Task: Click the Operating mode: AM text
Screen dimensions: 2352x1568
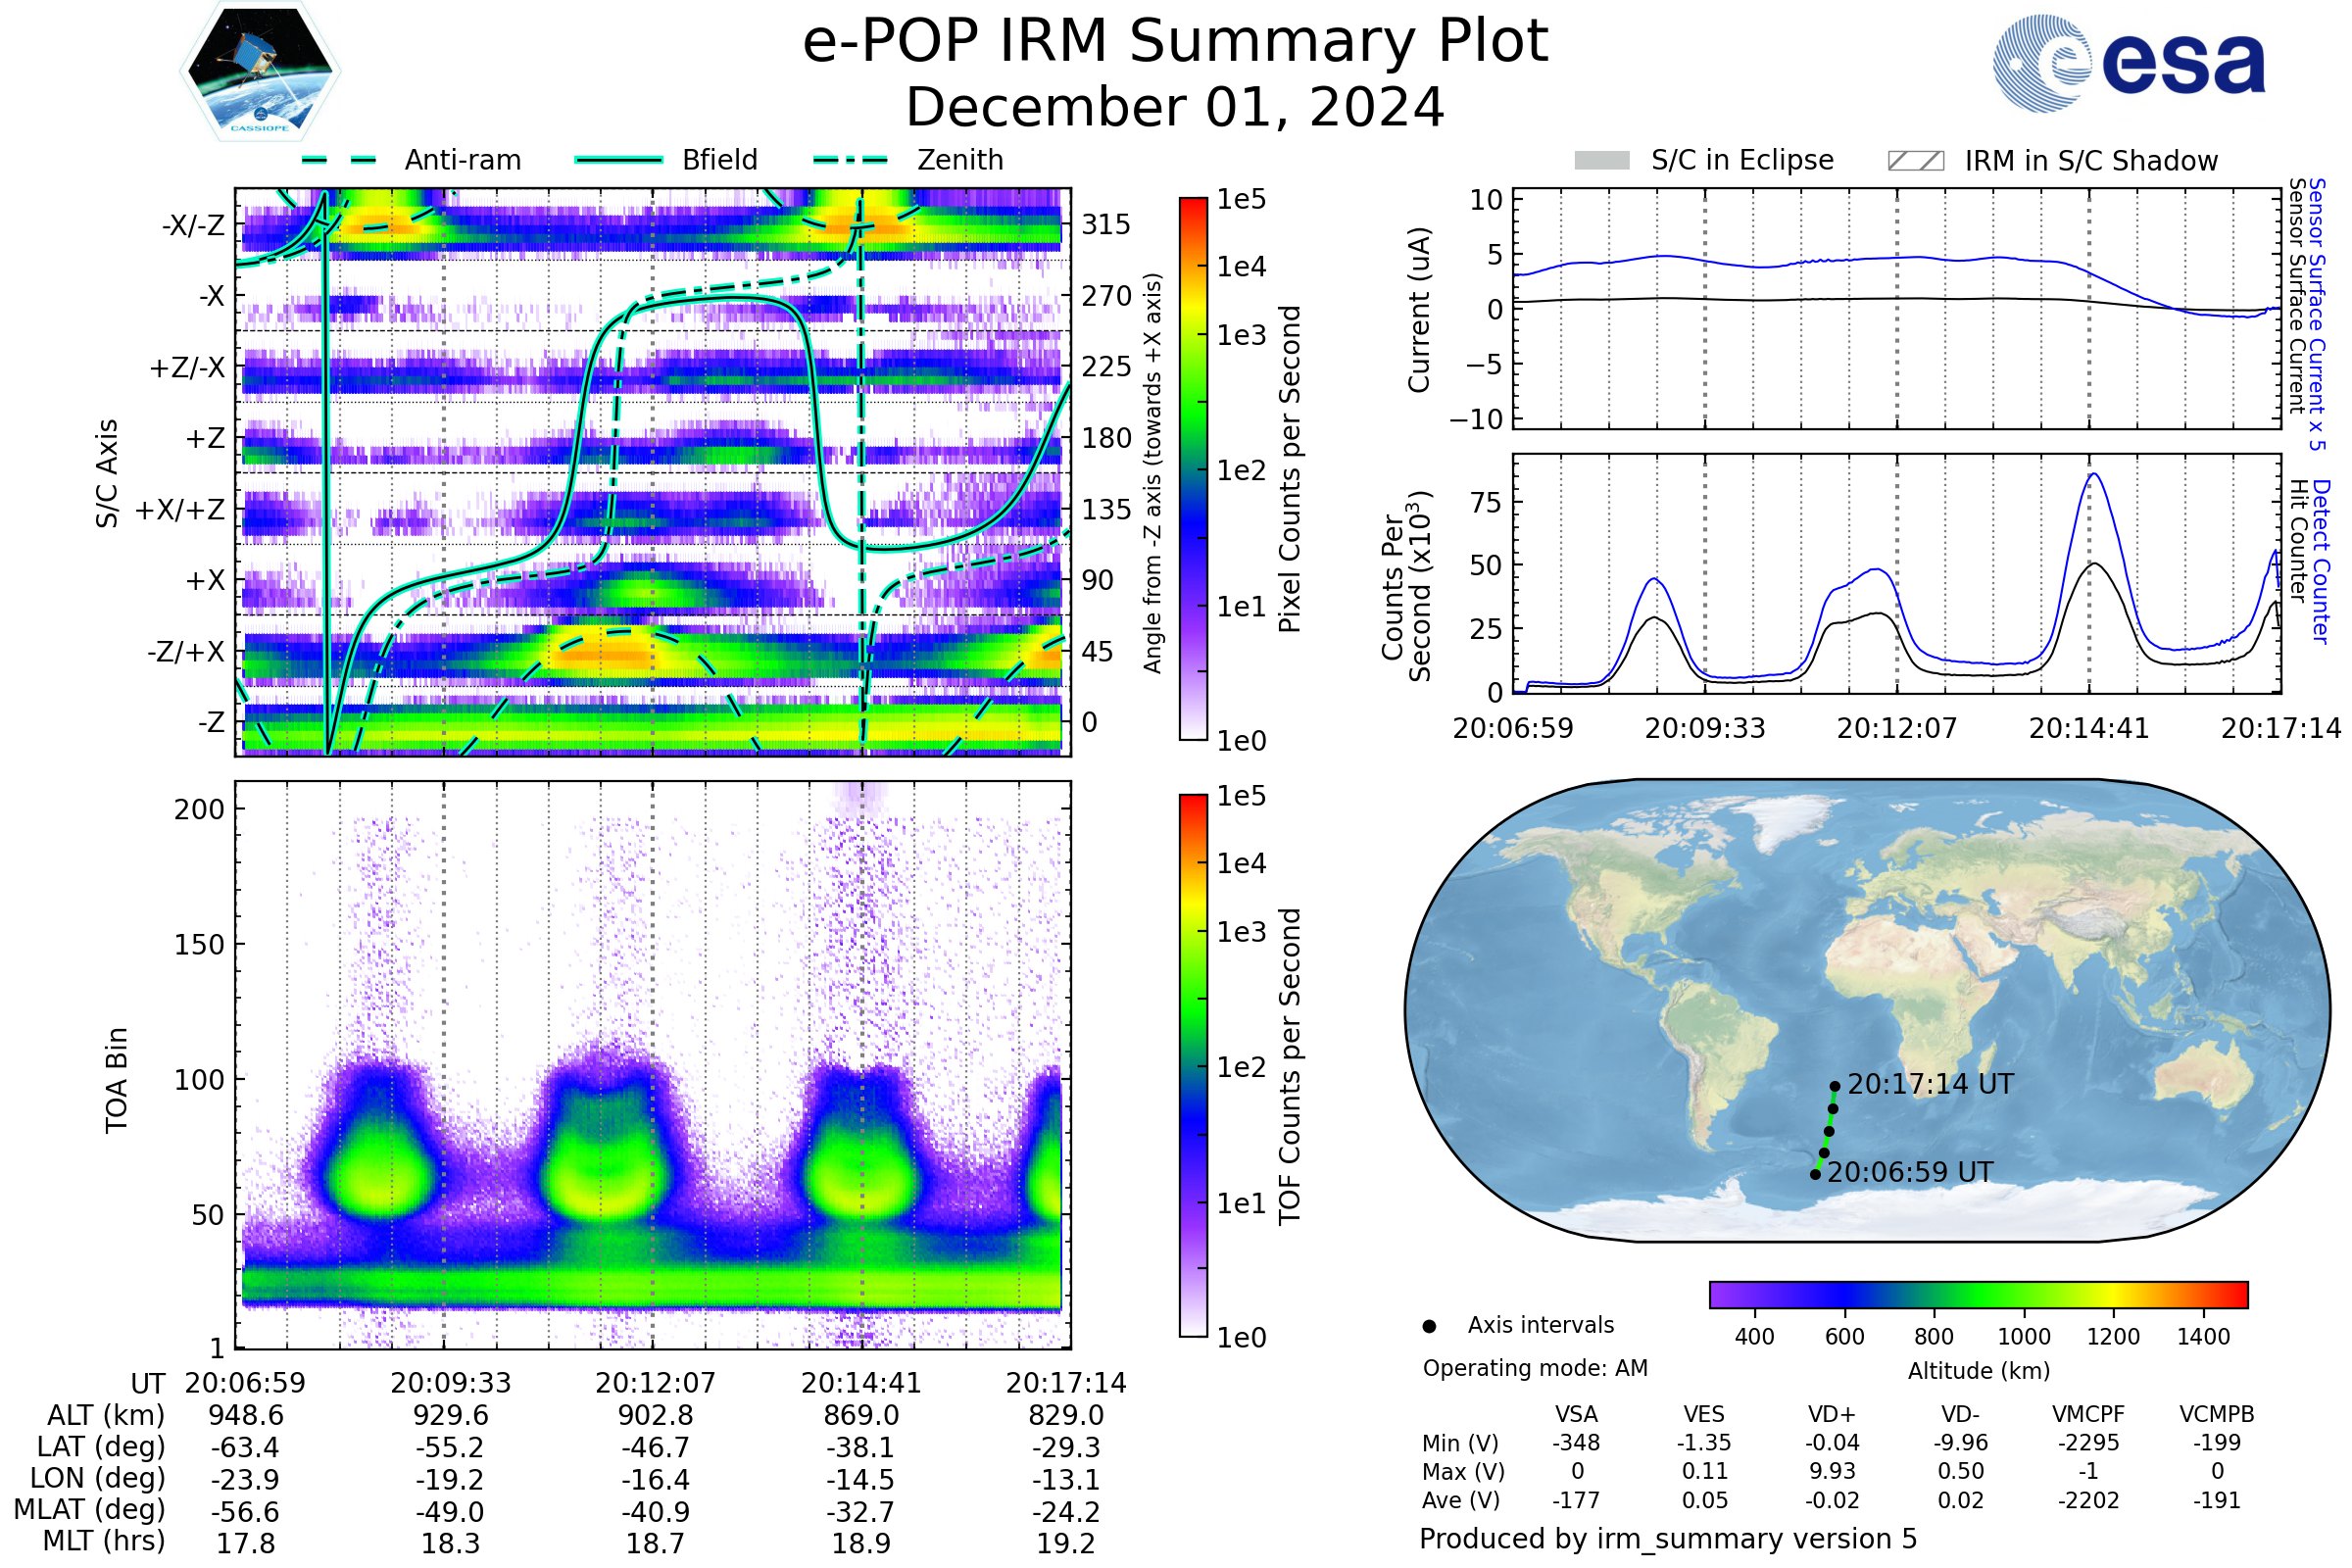Action: 1535,1368
